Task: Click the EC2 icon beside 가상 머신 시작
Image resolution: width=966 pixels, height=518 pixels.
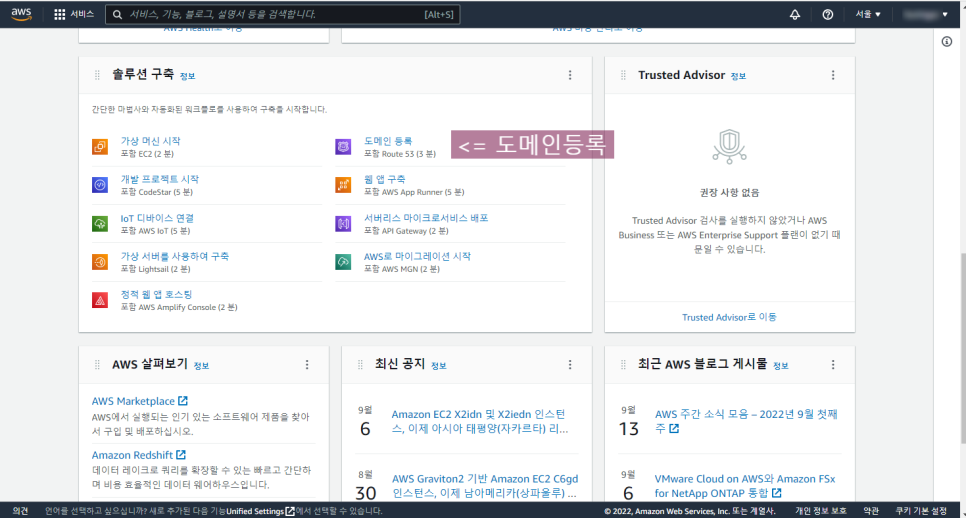Action: 100,147
